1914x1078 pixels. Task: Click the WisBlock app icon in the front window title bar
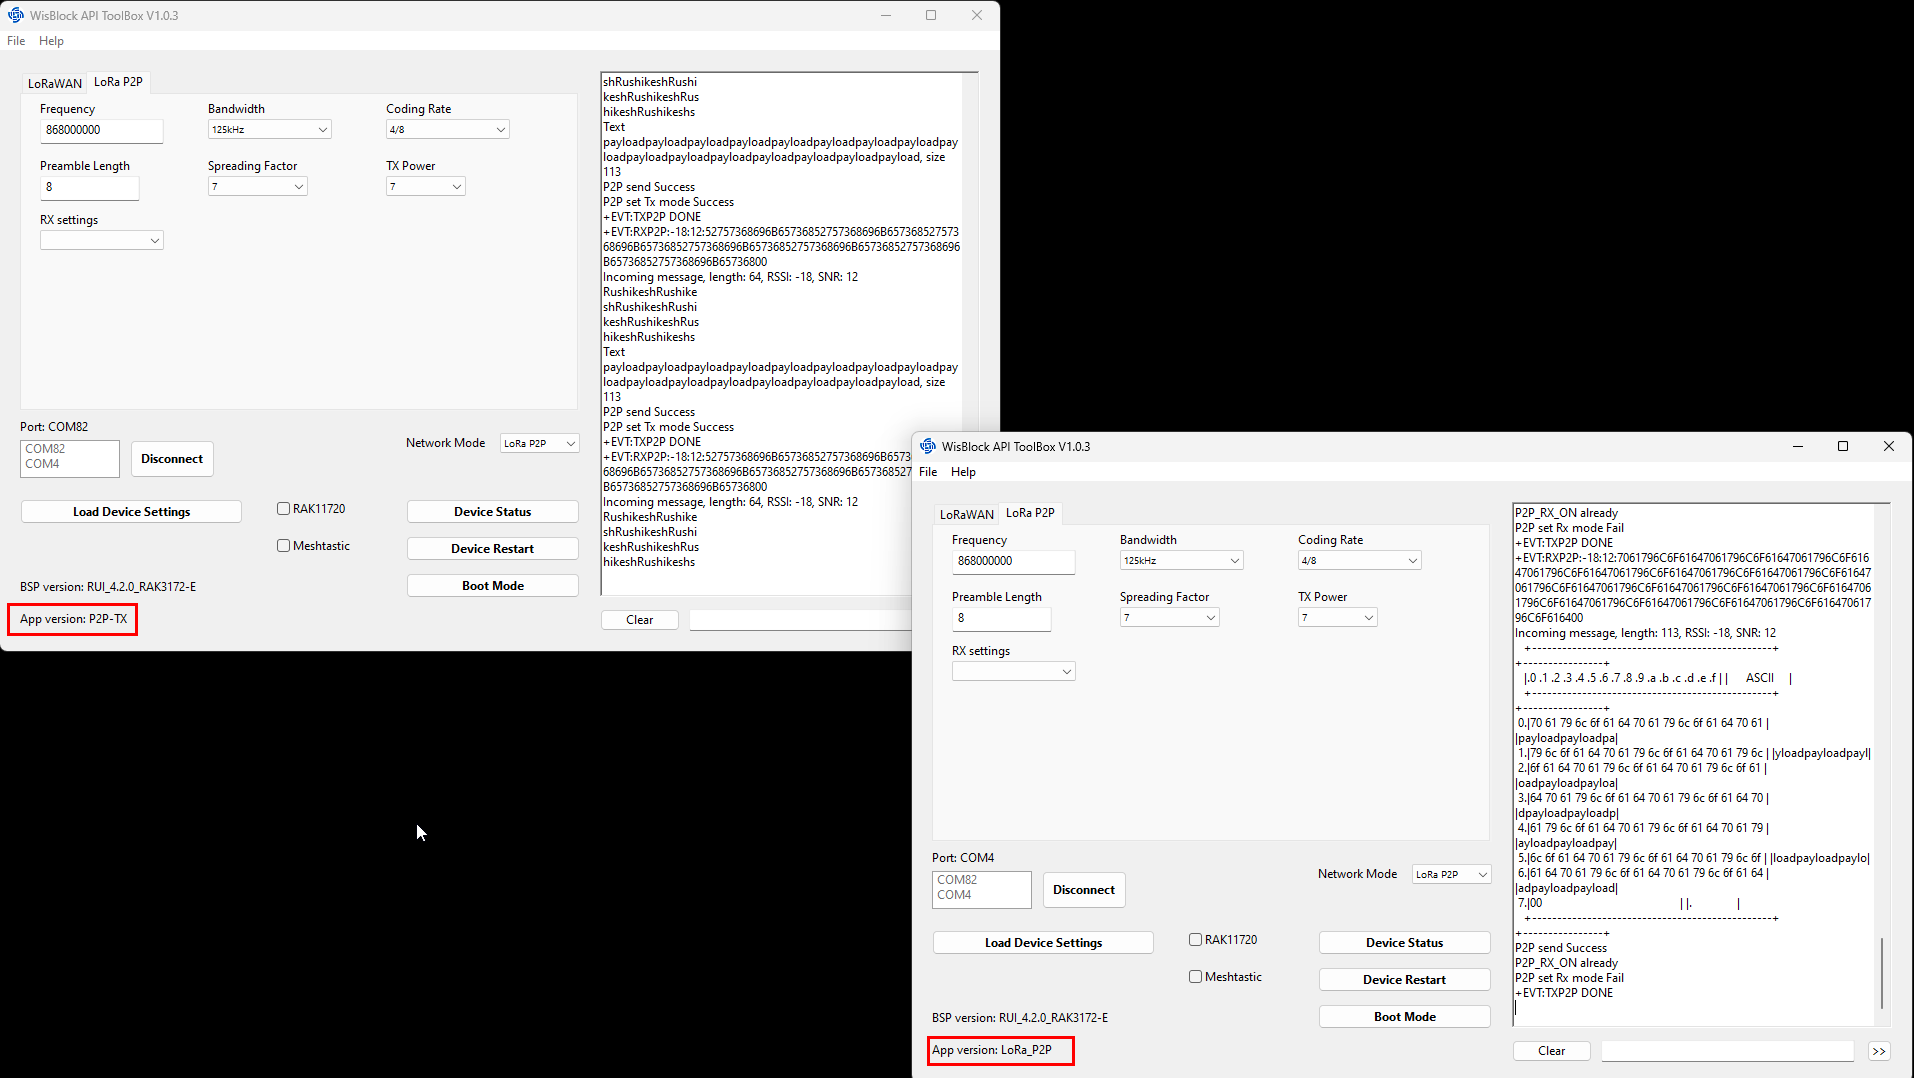[928, 446]
